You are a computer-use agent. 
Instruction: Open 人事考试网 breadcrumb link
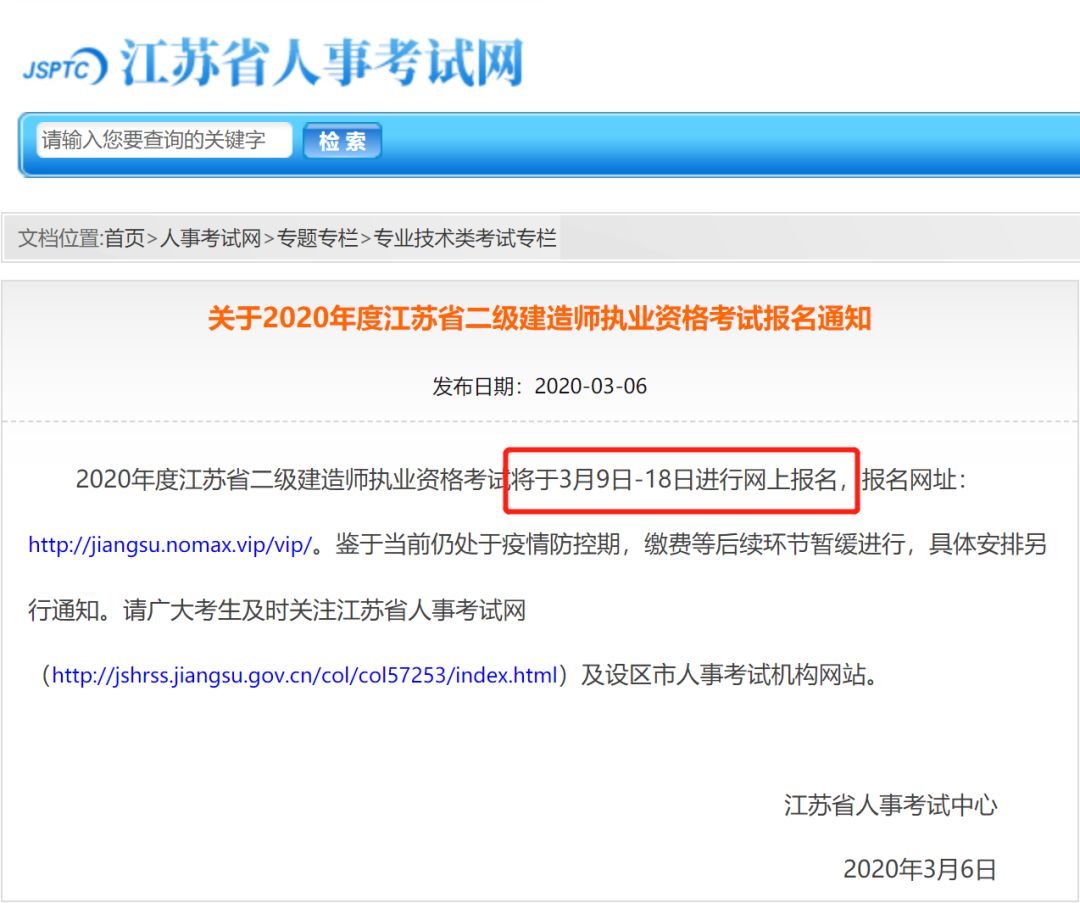tap(210, 238)
